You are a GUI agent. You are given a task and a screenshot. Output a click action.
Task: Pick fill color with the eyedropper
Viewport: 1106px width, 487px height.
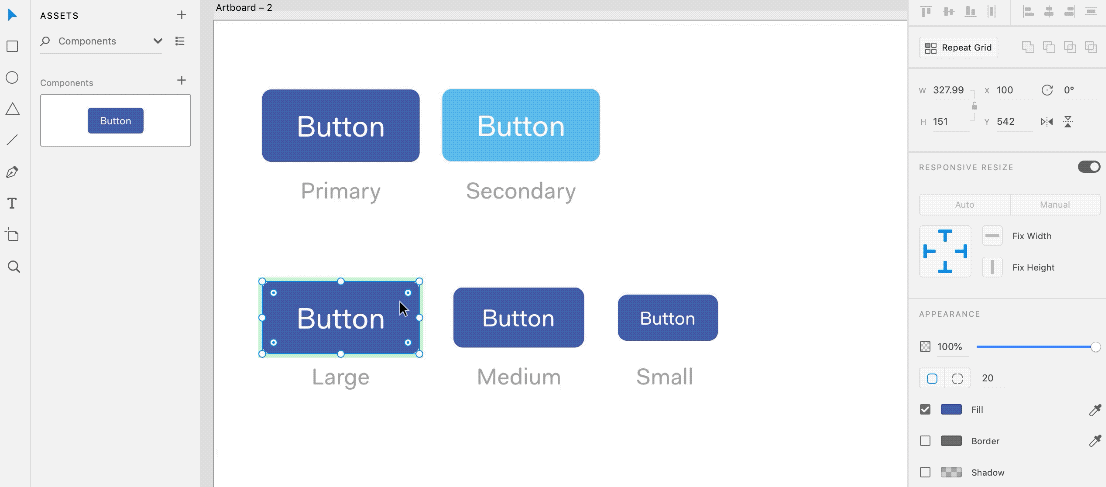tap(1095, 409)
